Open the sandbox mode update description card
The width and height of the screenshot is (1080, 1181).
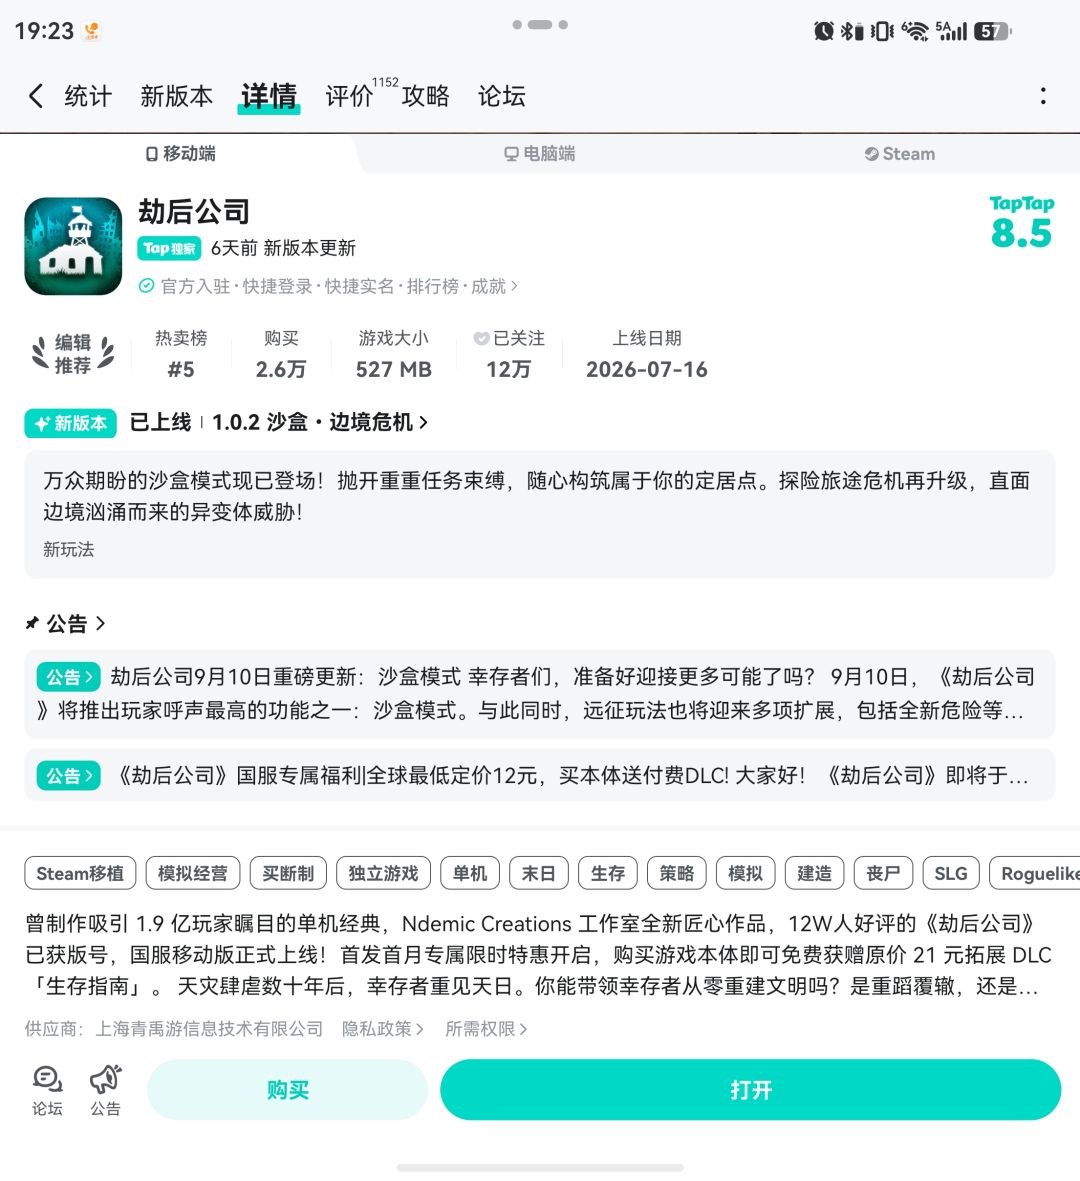(539, 514)
